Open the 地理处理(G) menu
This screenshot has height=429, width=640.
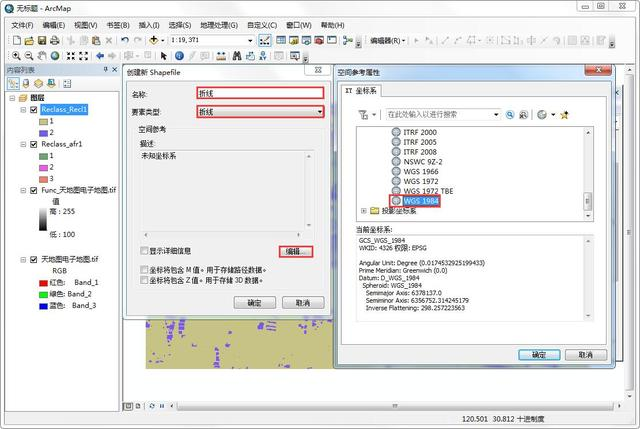219,25
